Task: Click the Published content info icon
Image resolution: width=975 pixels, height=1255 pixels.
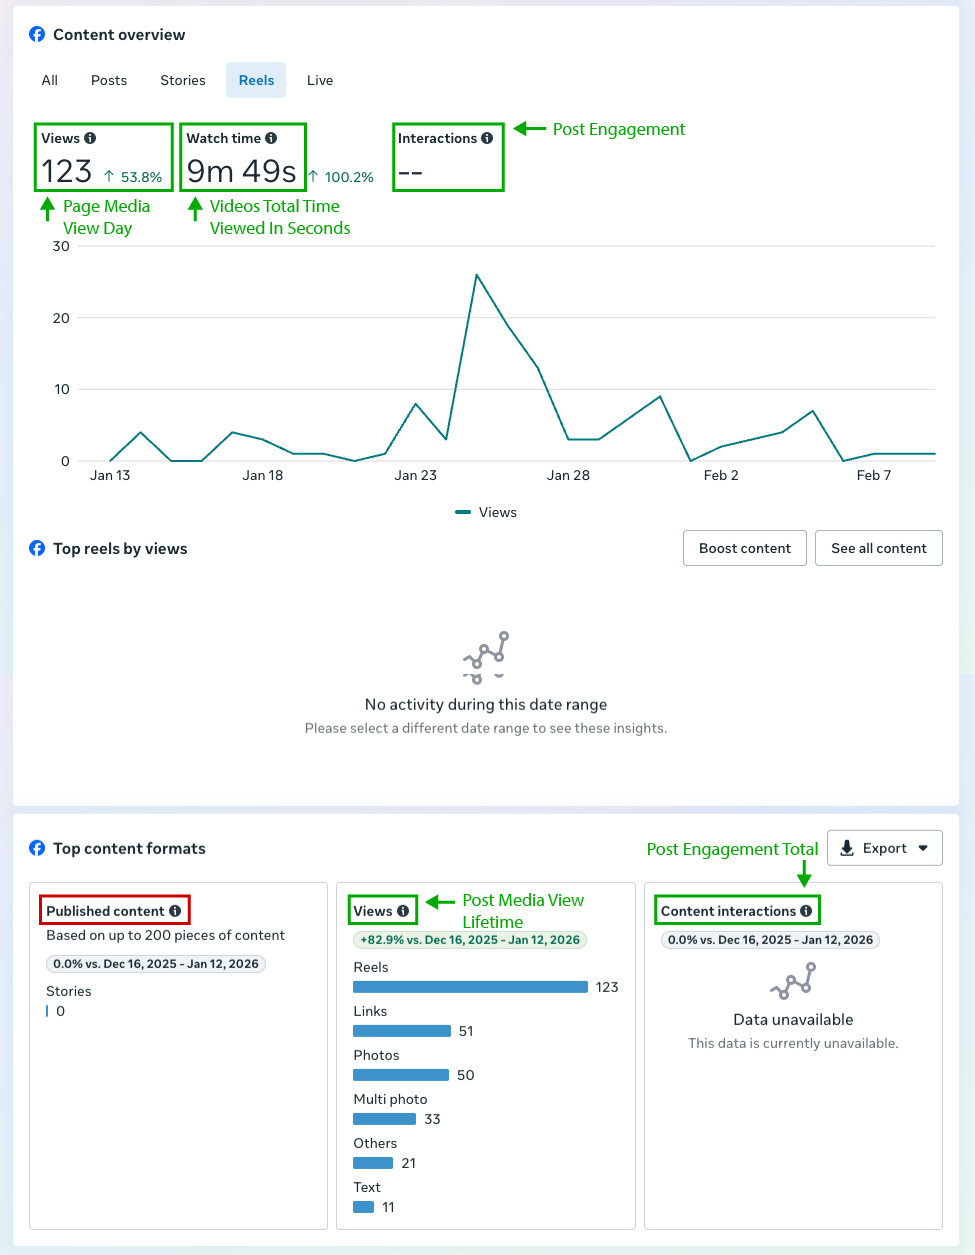Action: [x=175, y=911]
